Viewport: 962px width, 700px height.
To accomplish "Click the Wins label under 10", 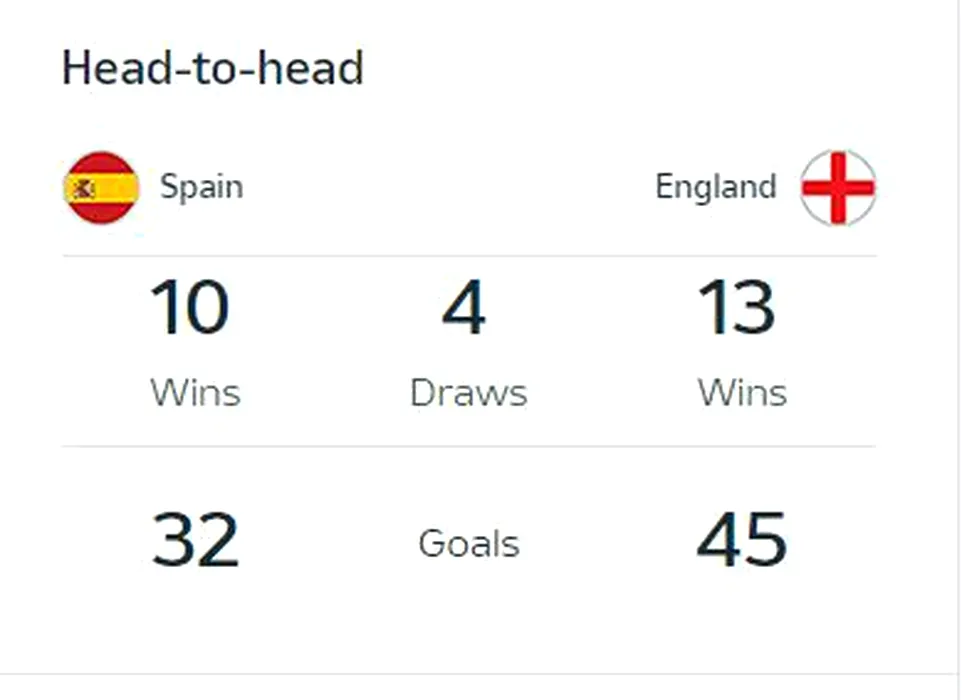I will point(195,393).
